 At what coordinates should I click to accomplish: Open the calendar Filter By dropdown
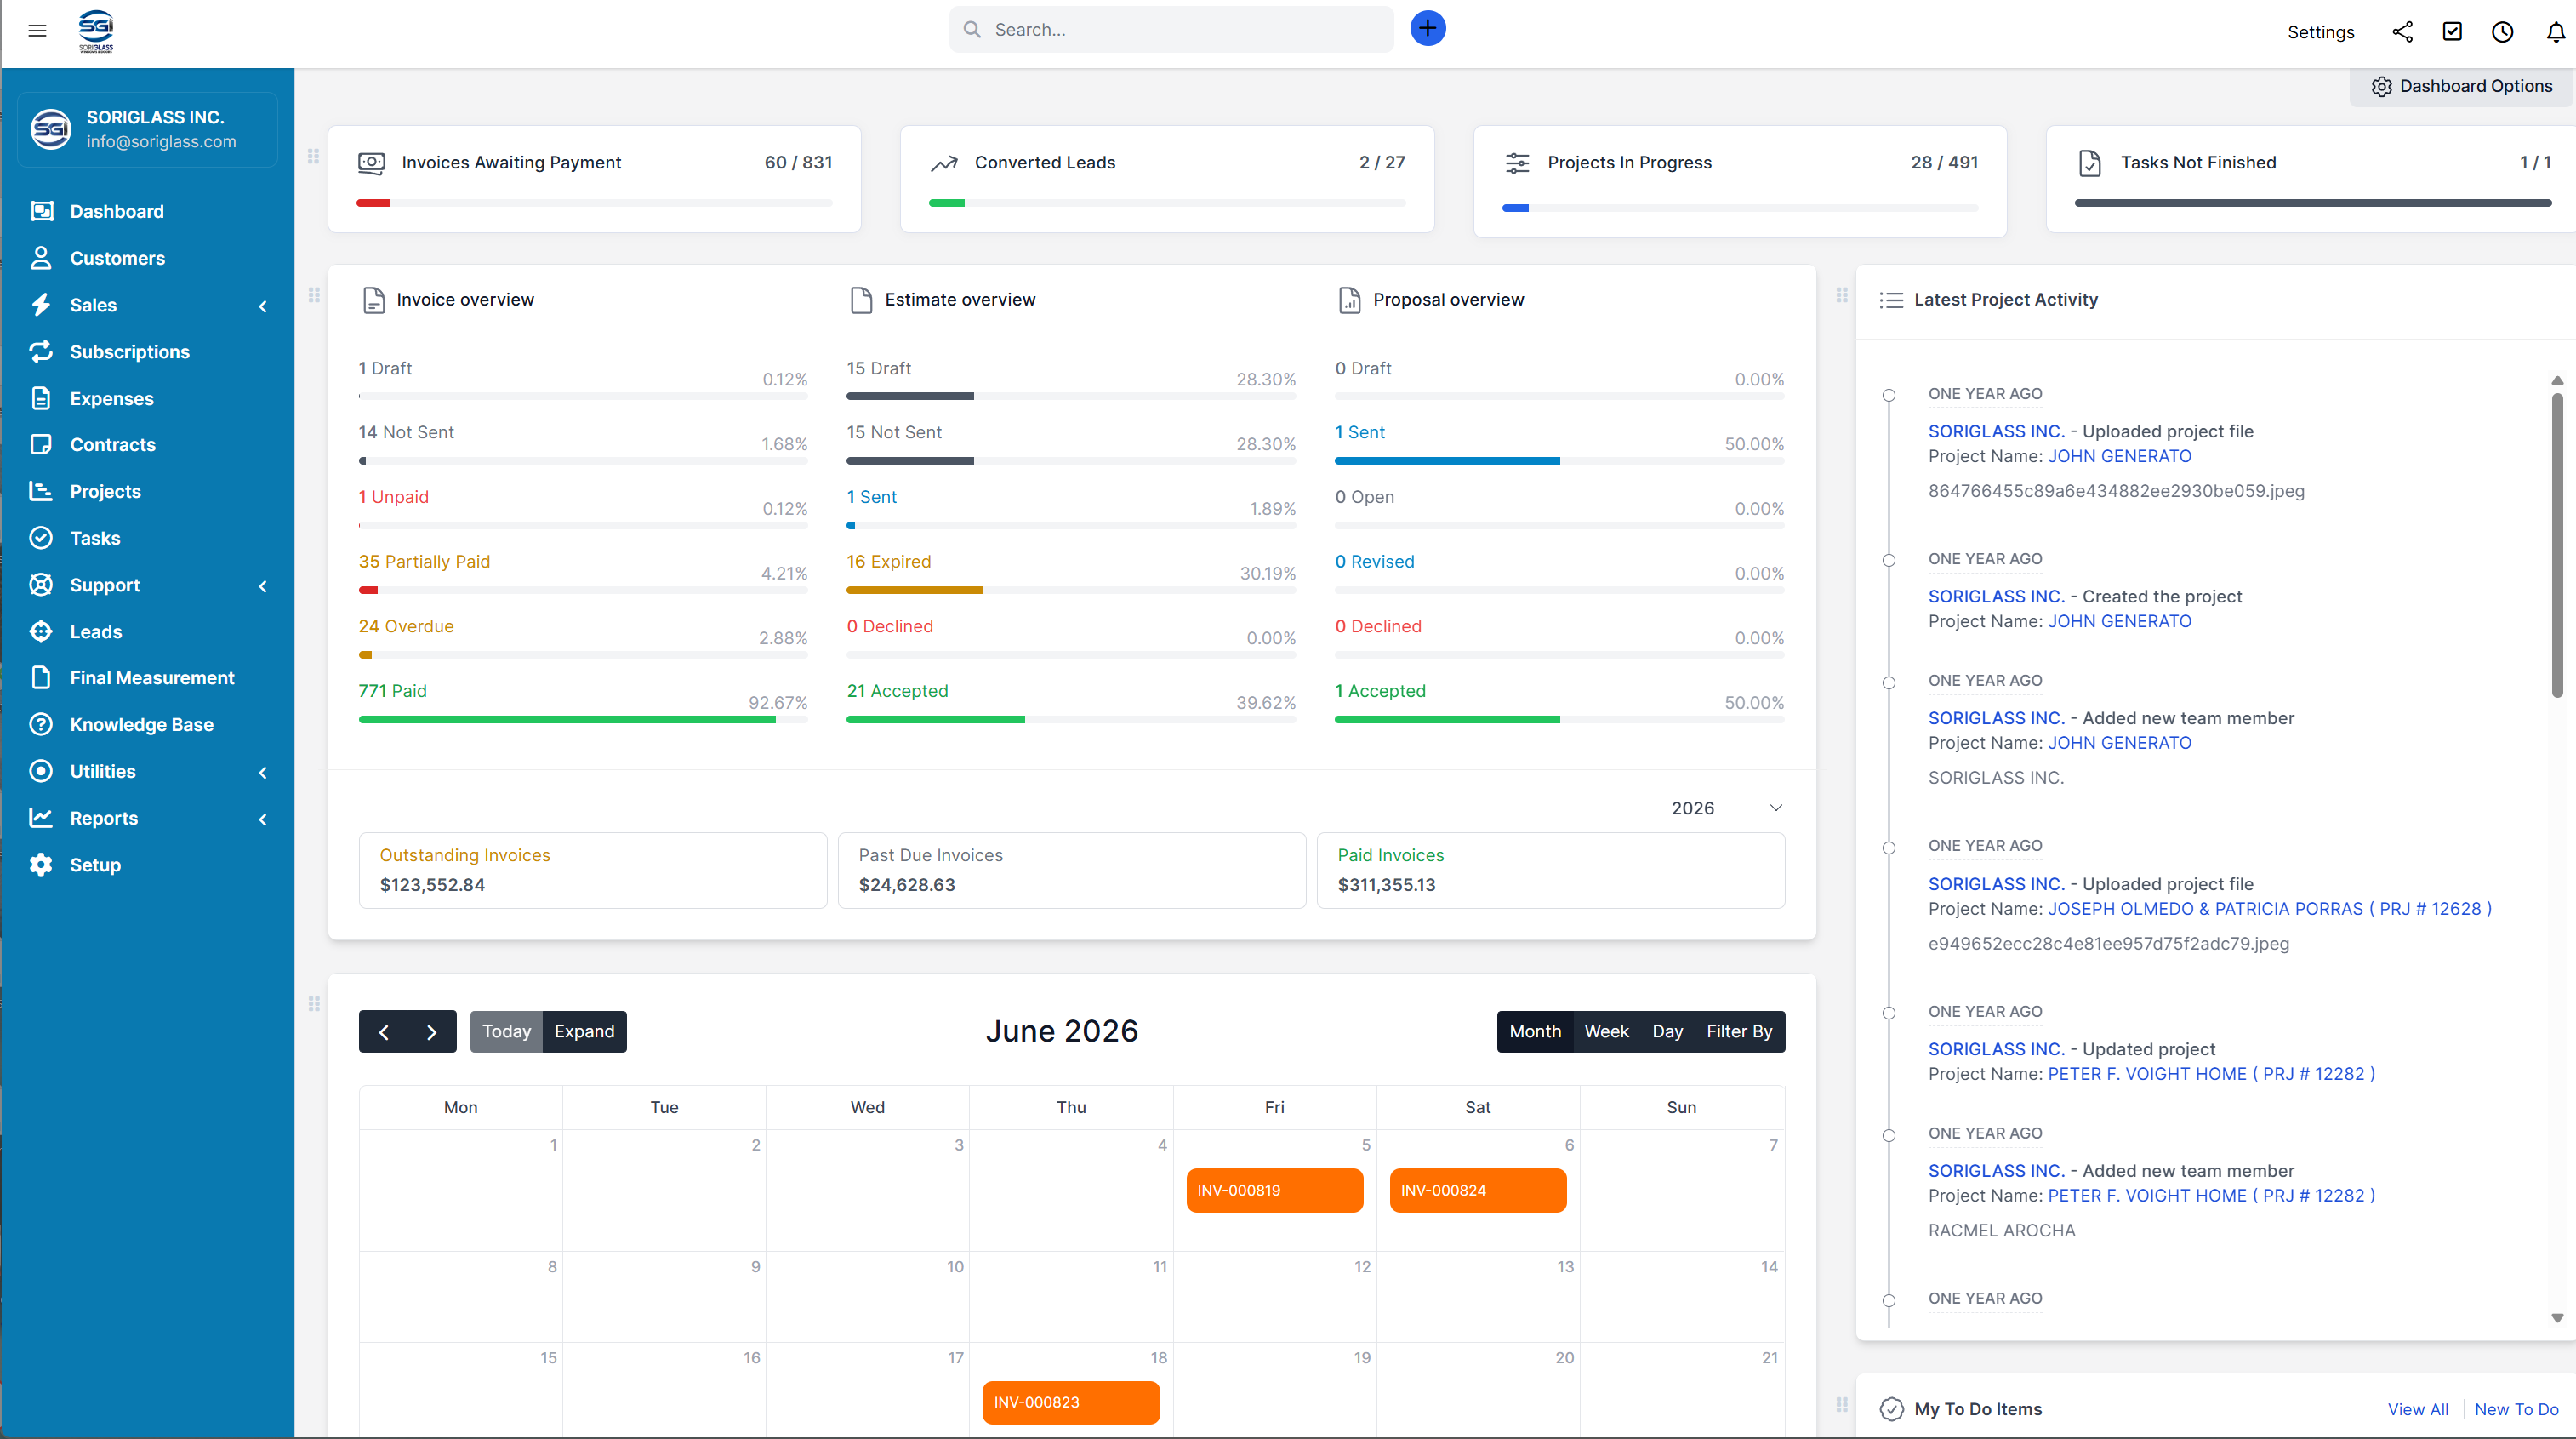pyautogui.click(x=1739, y=1031)
